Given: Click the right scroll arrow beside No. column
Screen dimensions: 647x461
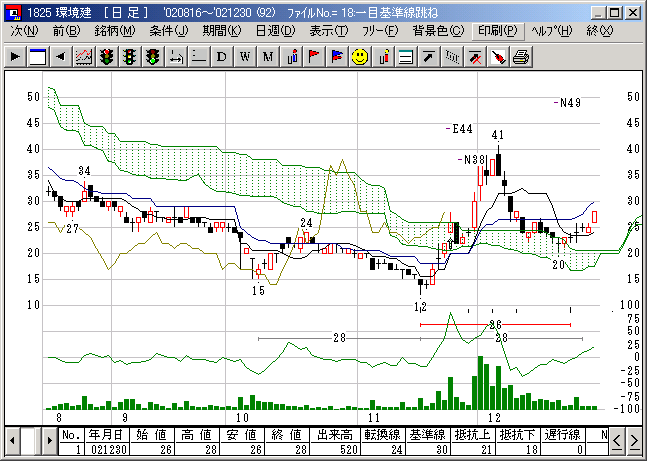Looking at the screenshot, I should click(x=50, y=440).
